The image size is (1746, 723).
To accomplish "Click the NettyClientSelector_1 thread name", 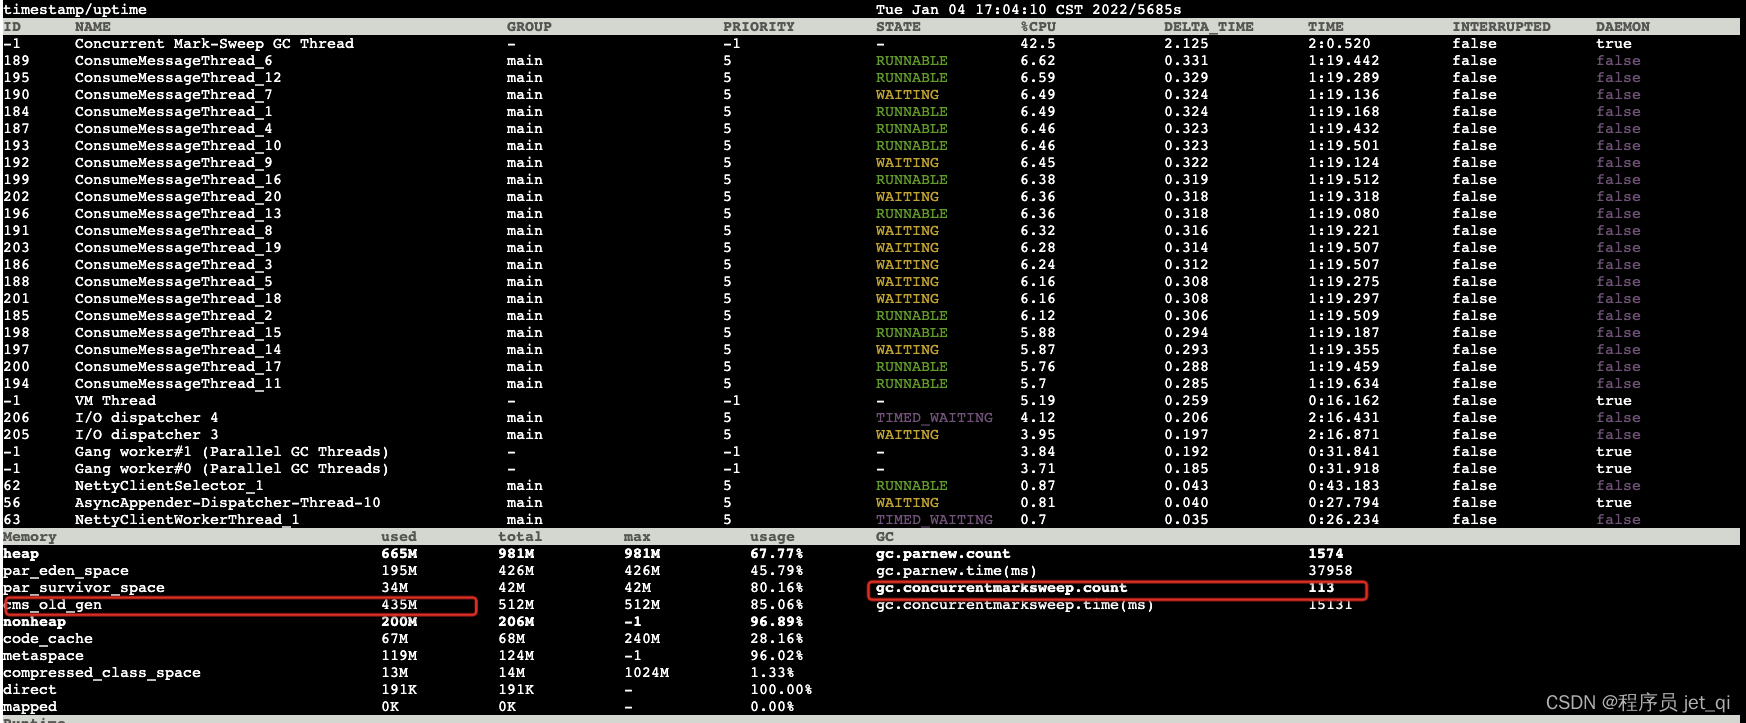I will coord(168,486).
